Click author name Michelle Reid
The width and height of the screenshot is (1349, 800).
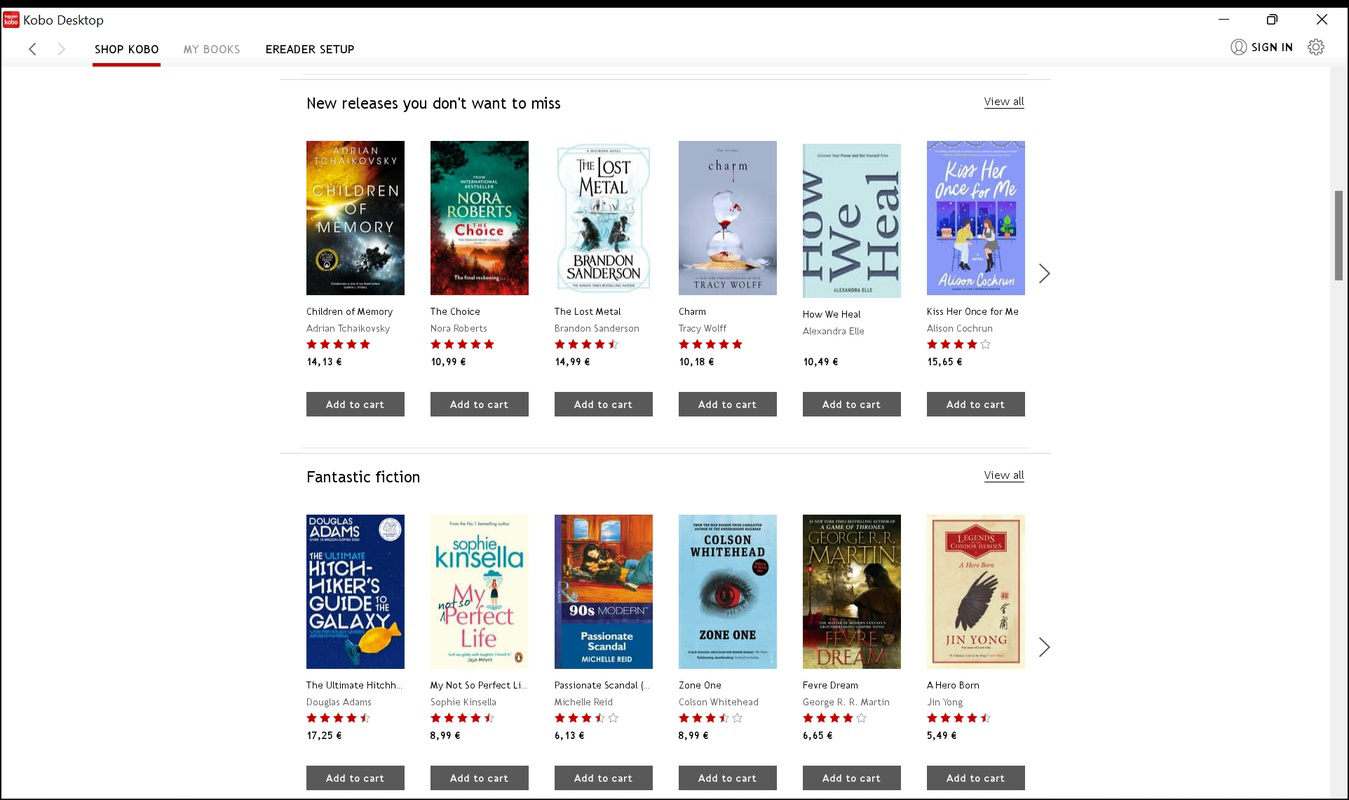point(583,702)
